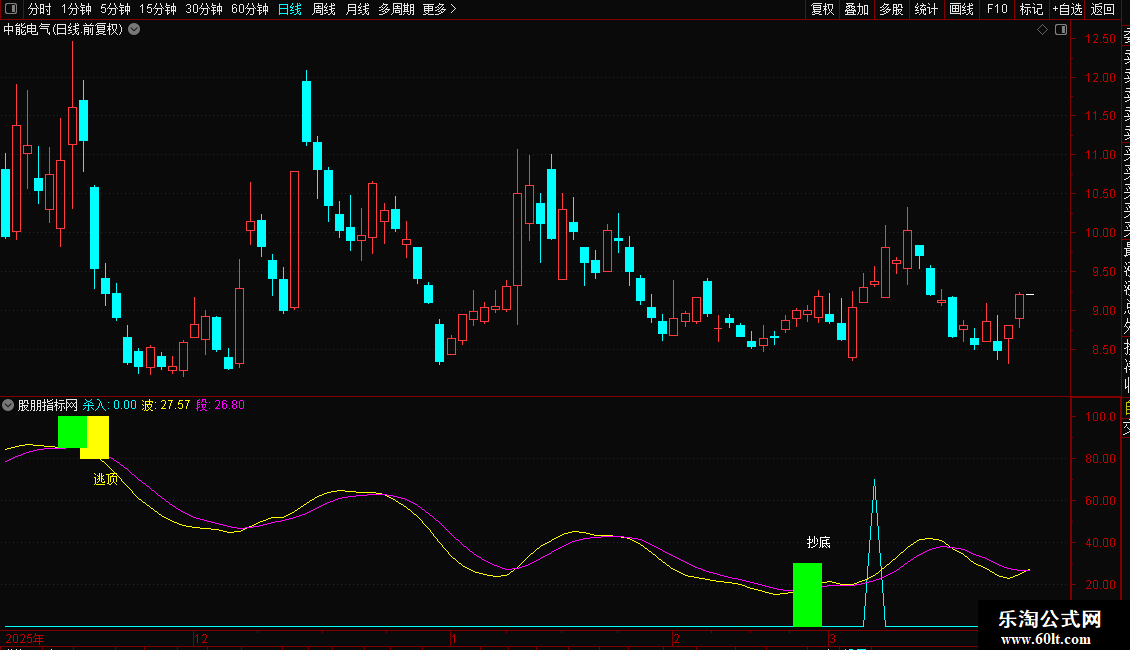Click 返回 to go back
1130x650 pixels.
[x=1103, y=9]
